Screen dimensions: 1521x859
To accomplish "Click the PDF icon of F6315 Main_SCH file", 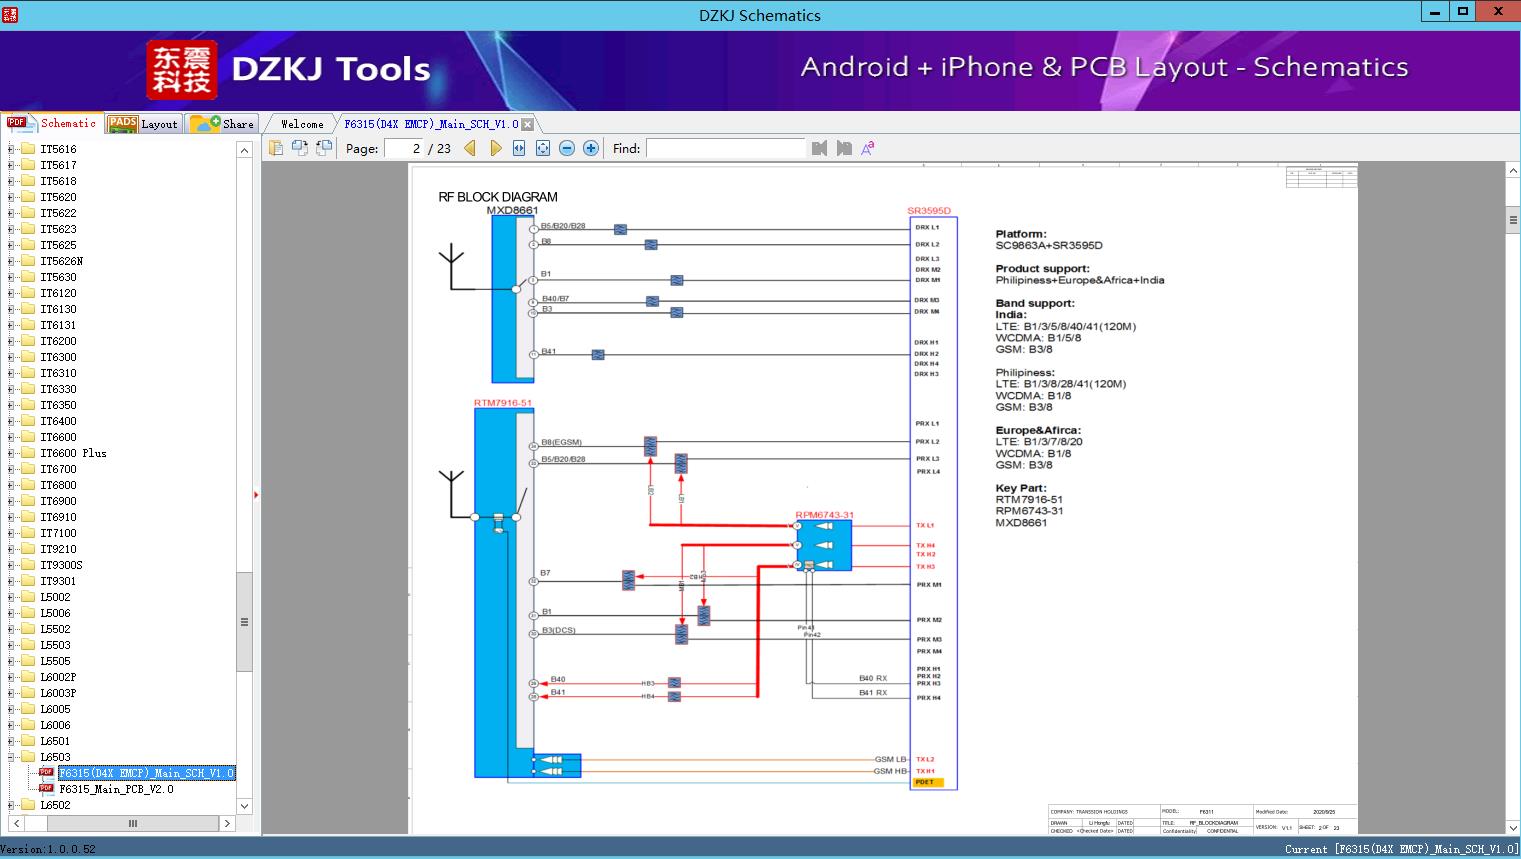I will [x=46, y=772].
